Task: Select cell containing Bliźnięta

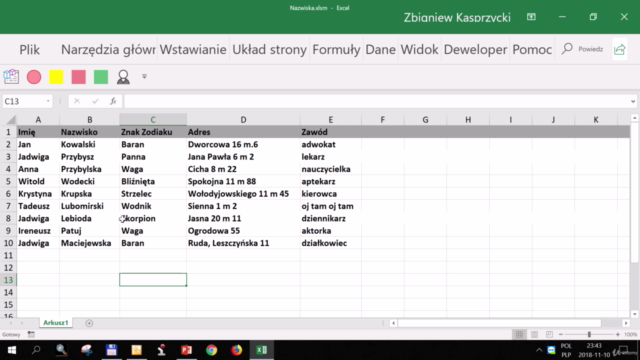Action: (153, 181)
